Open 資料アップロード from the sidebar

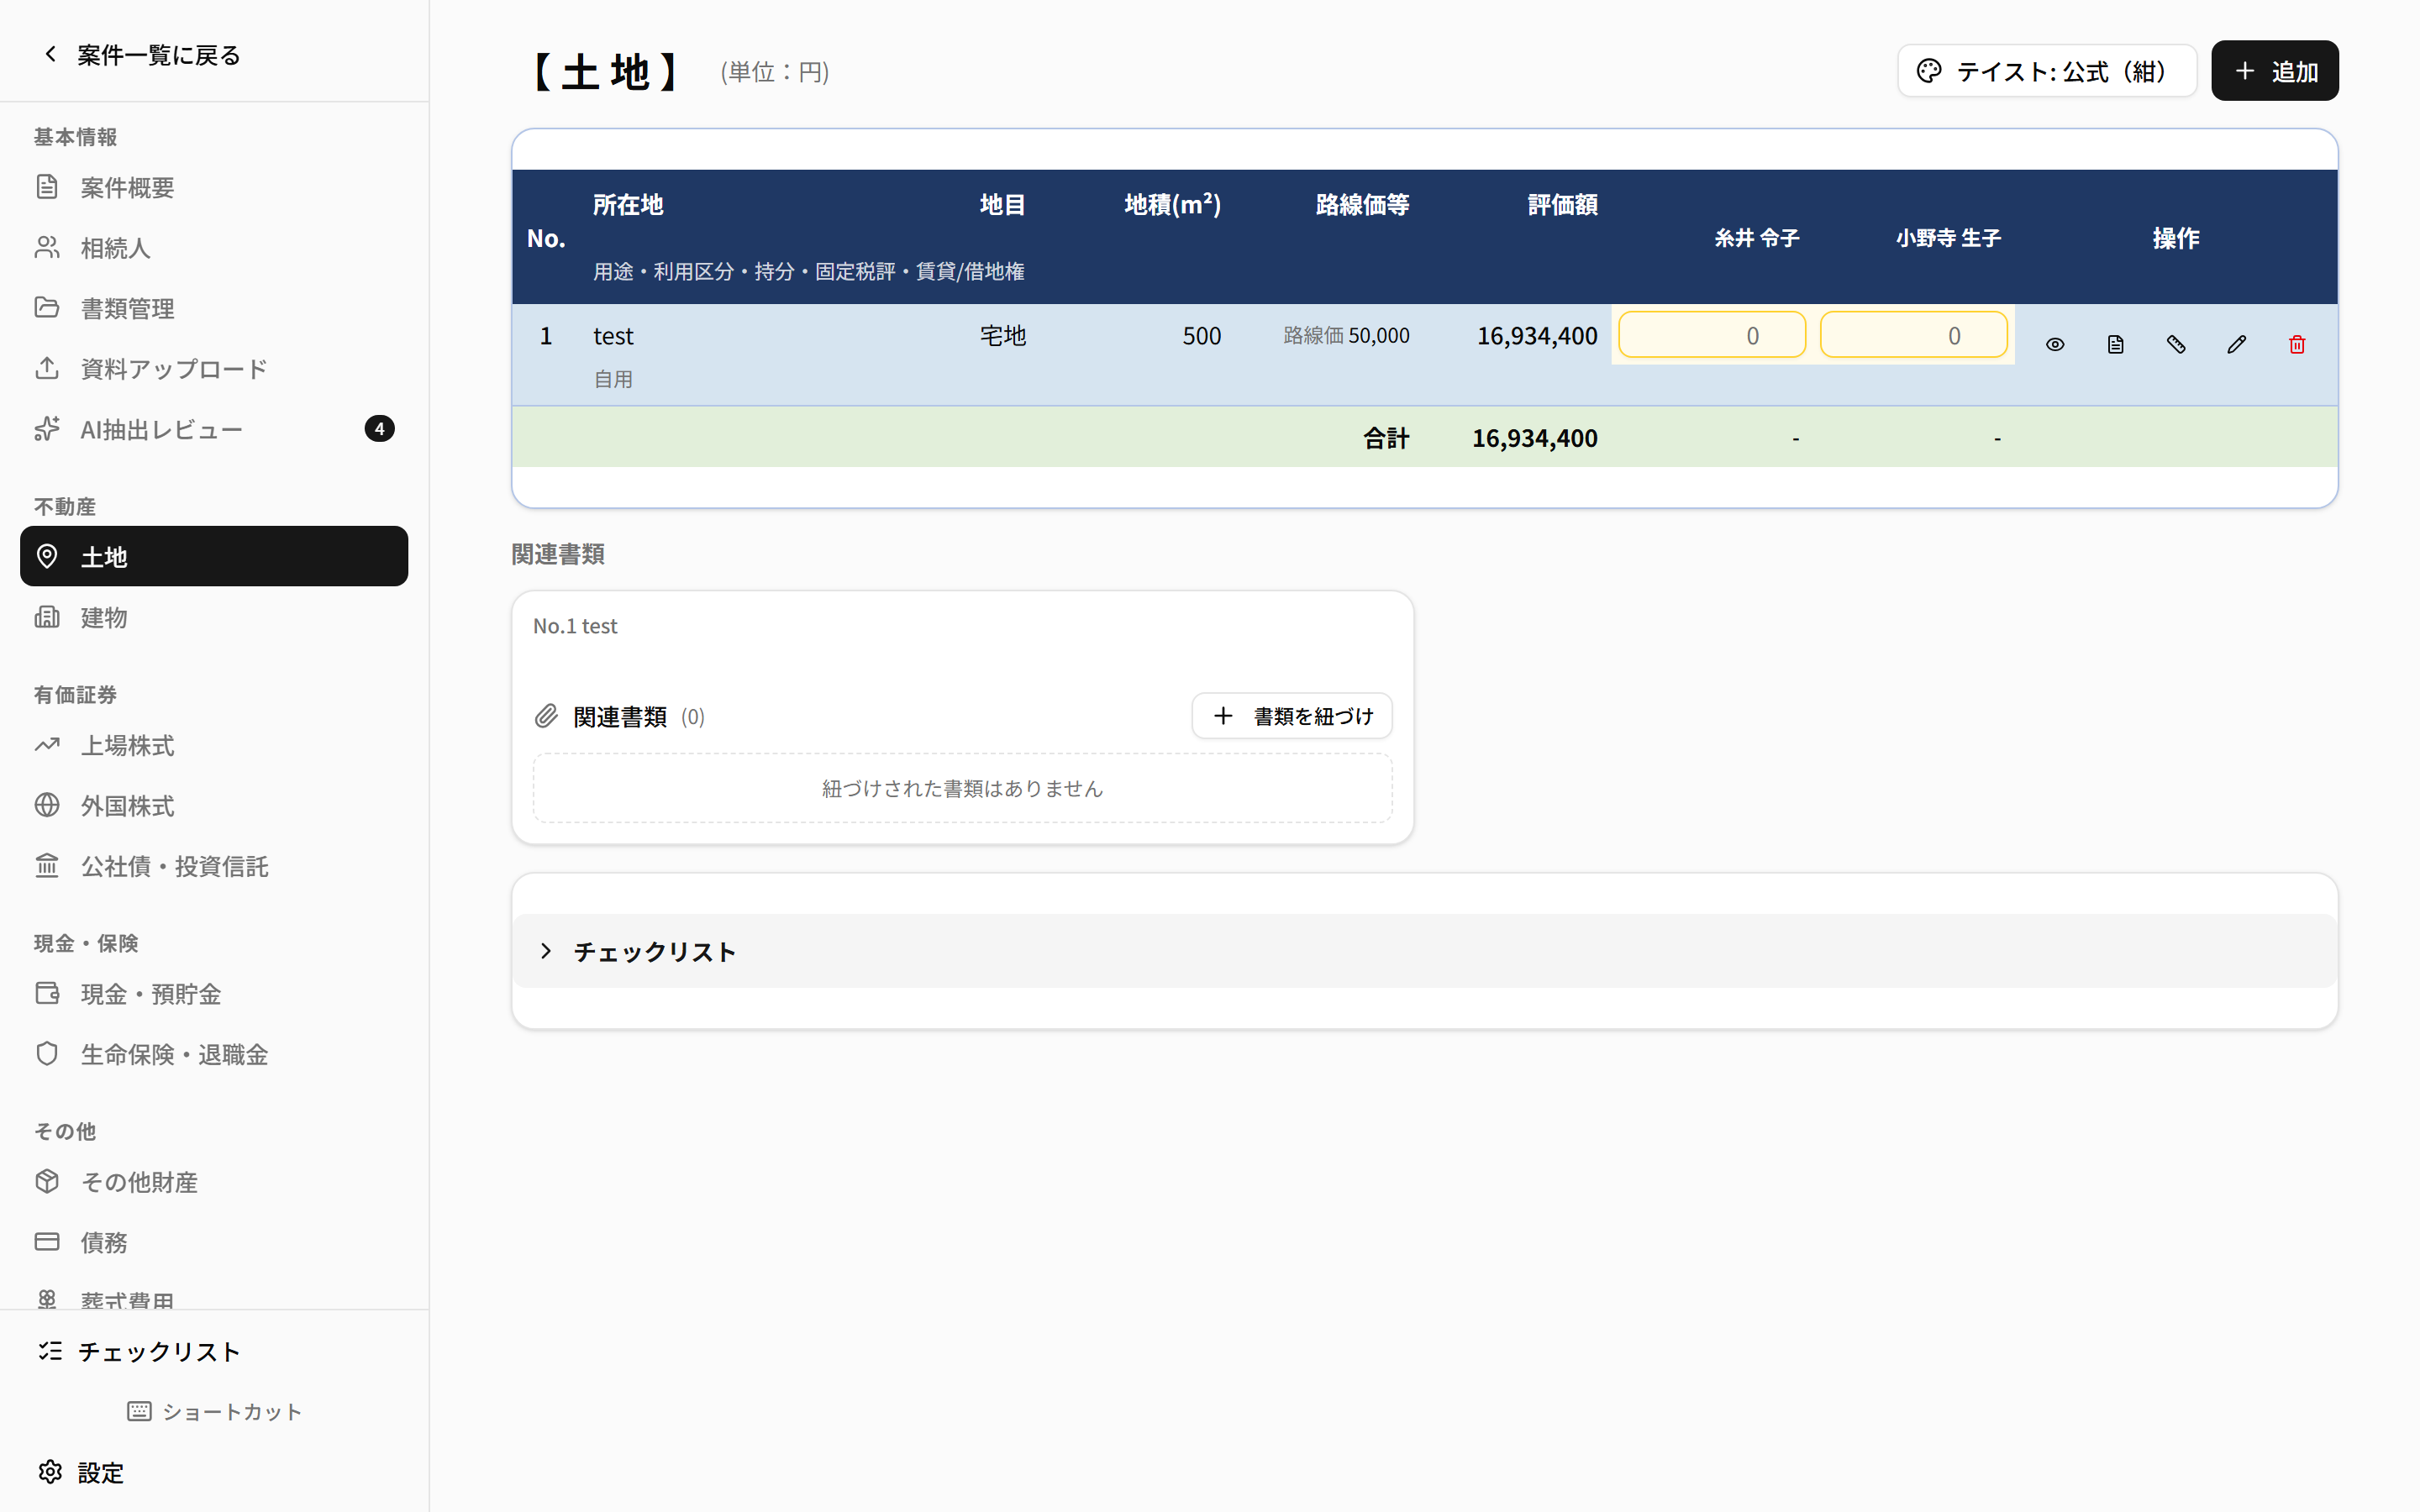(172, 368)
